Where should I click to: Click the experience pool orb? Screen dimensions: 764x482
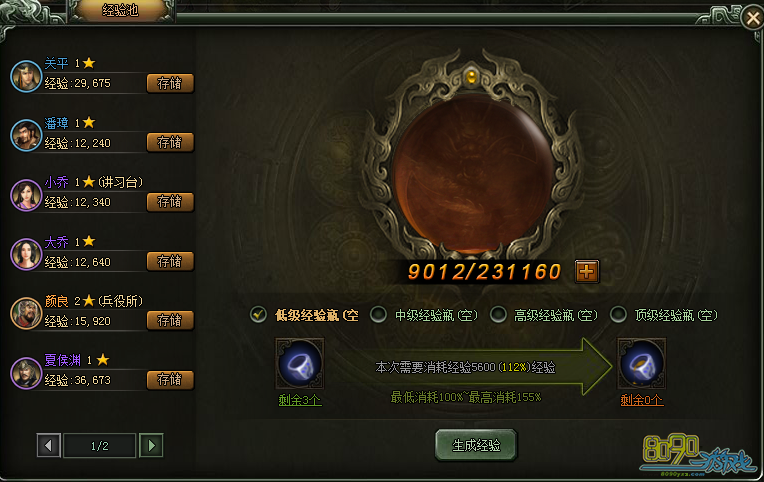click(471, 174)
